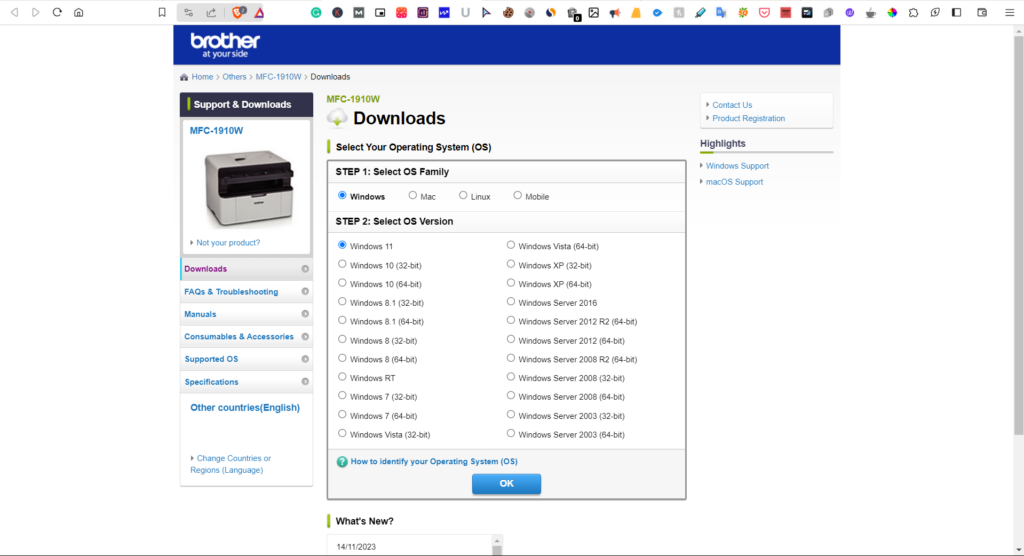Screen dimensions: 1024x556
Task: Open the Pocket extension icon
Action: click(x=764, y=12)
